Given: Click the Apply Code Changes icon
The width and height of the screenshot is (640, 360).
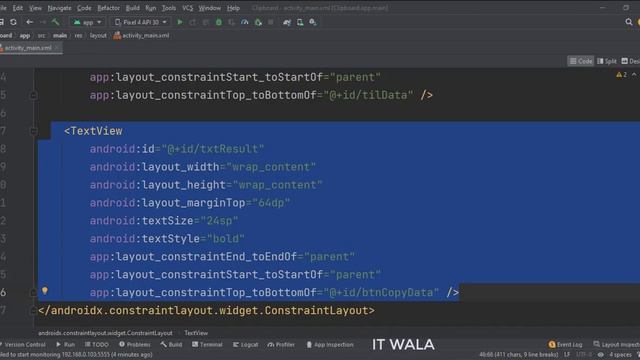Looking at the screenshot, I should click(x=205, y=22).
